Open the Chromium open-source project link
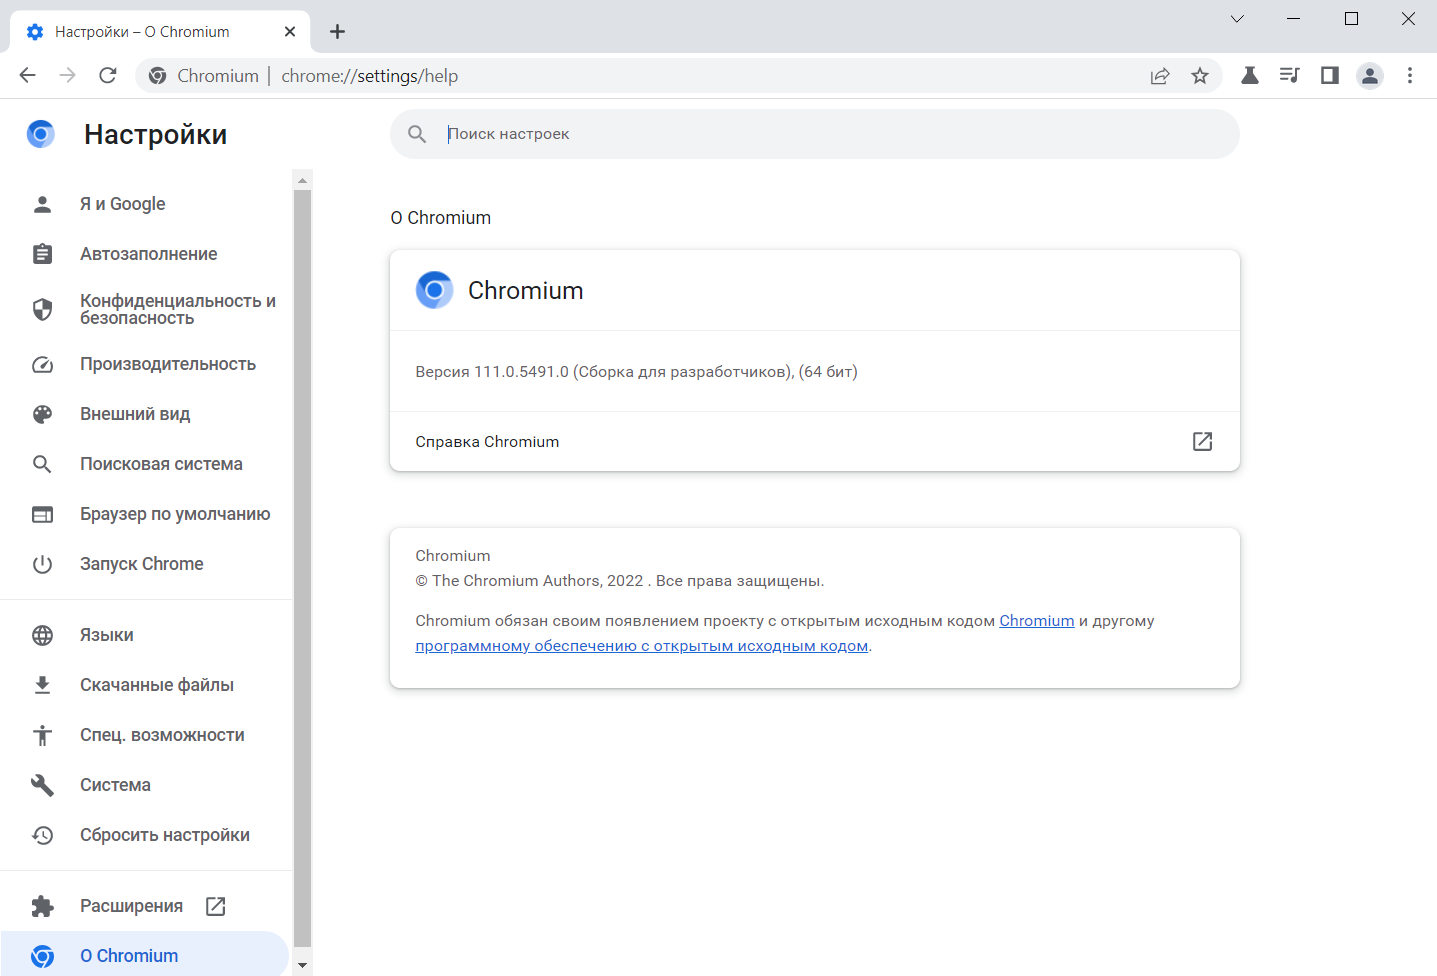 point(1037,621)
